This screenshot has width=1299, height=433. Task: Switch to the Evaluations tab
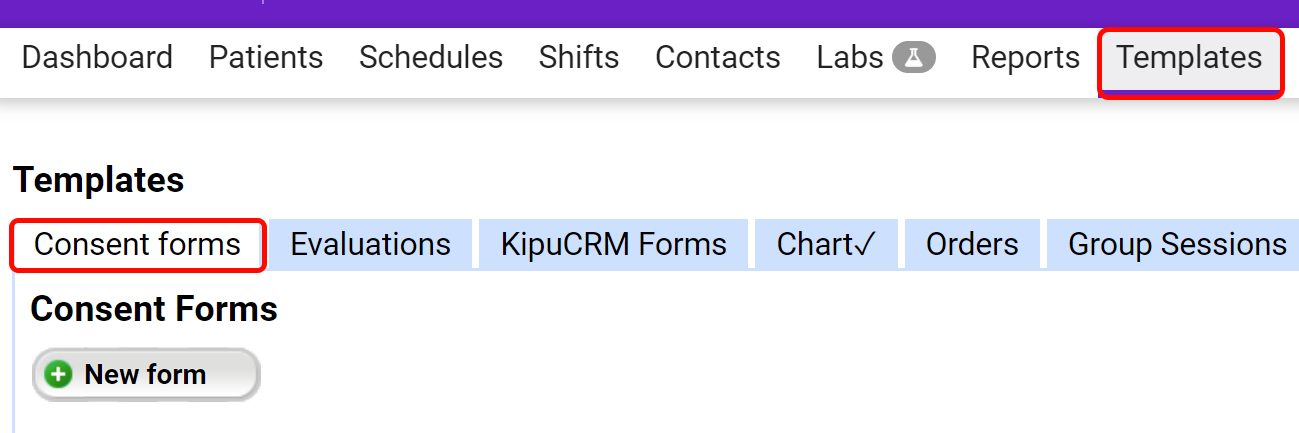pos(370,245)
